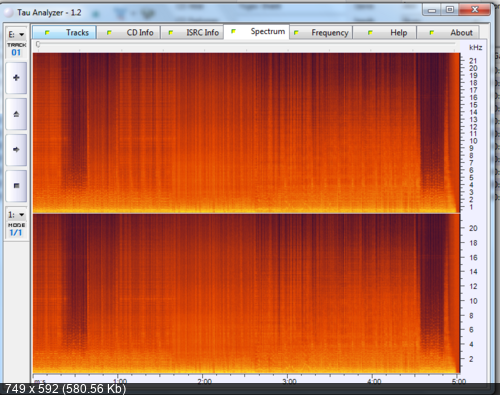Click the upper channel spectrogram
Screen dimensions: 500x395
tap(246, 133)
